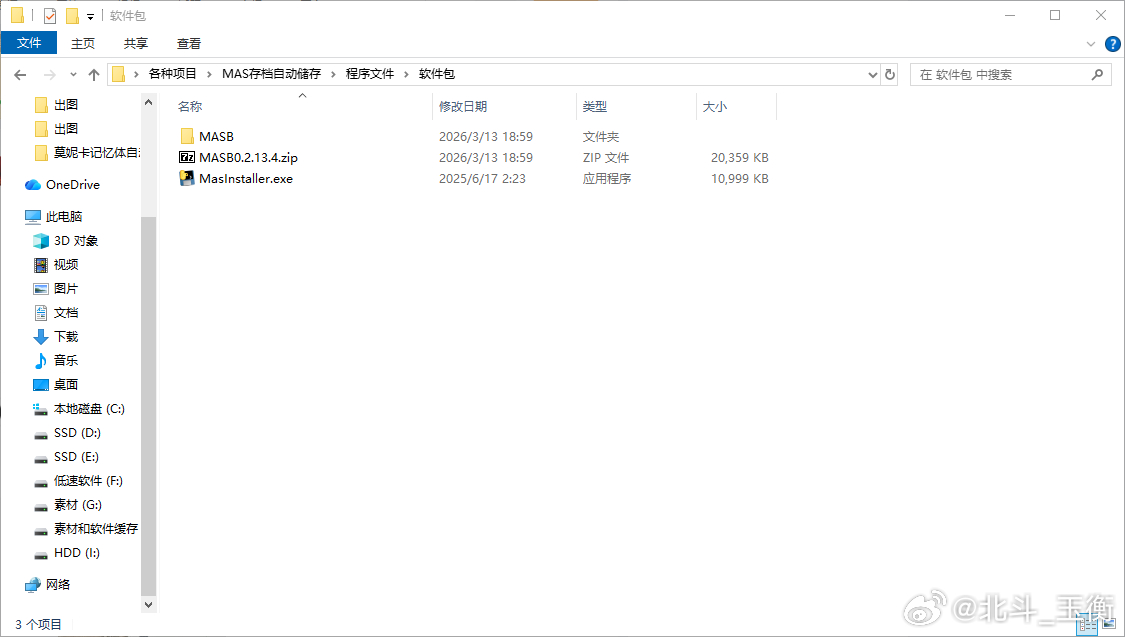Click navigation pane scrollbar up arrow
1125x637 pixels.
point(149,103)
